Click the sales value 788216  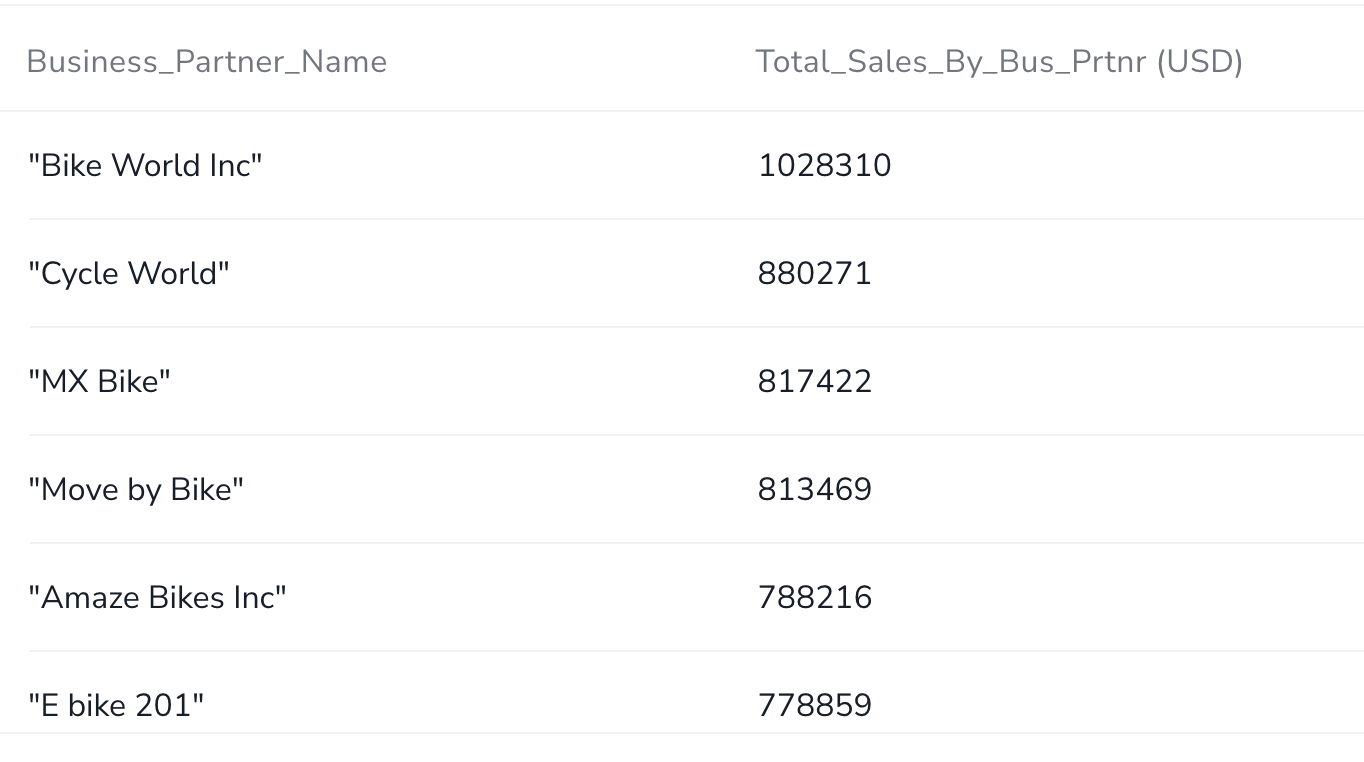[x=815, y=597]
